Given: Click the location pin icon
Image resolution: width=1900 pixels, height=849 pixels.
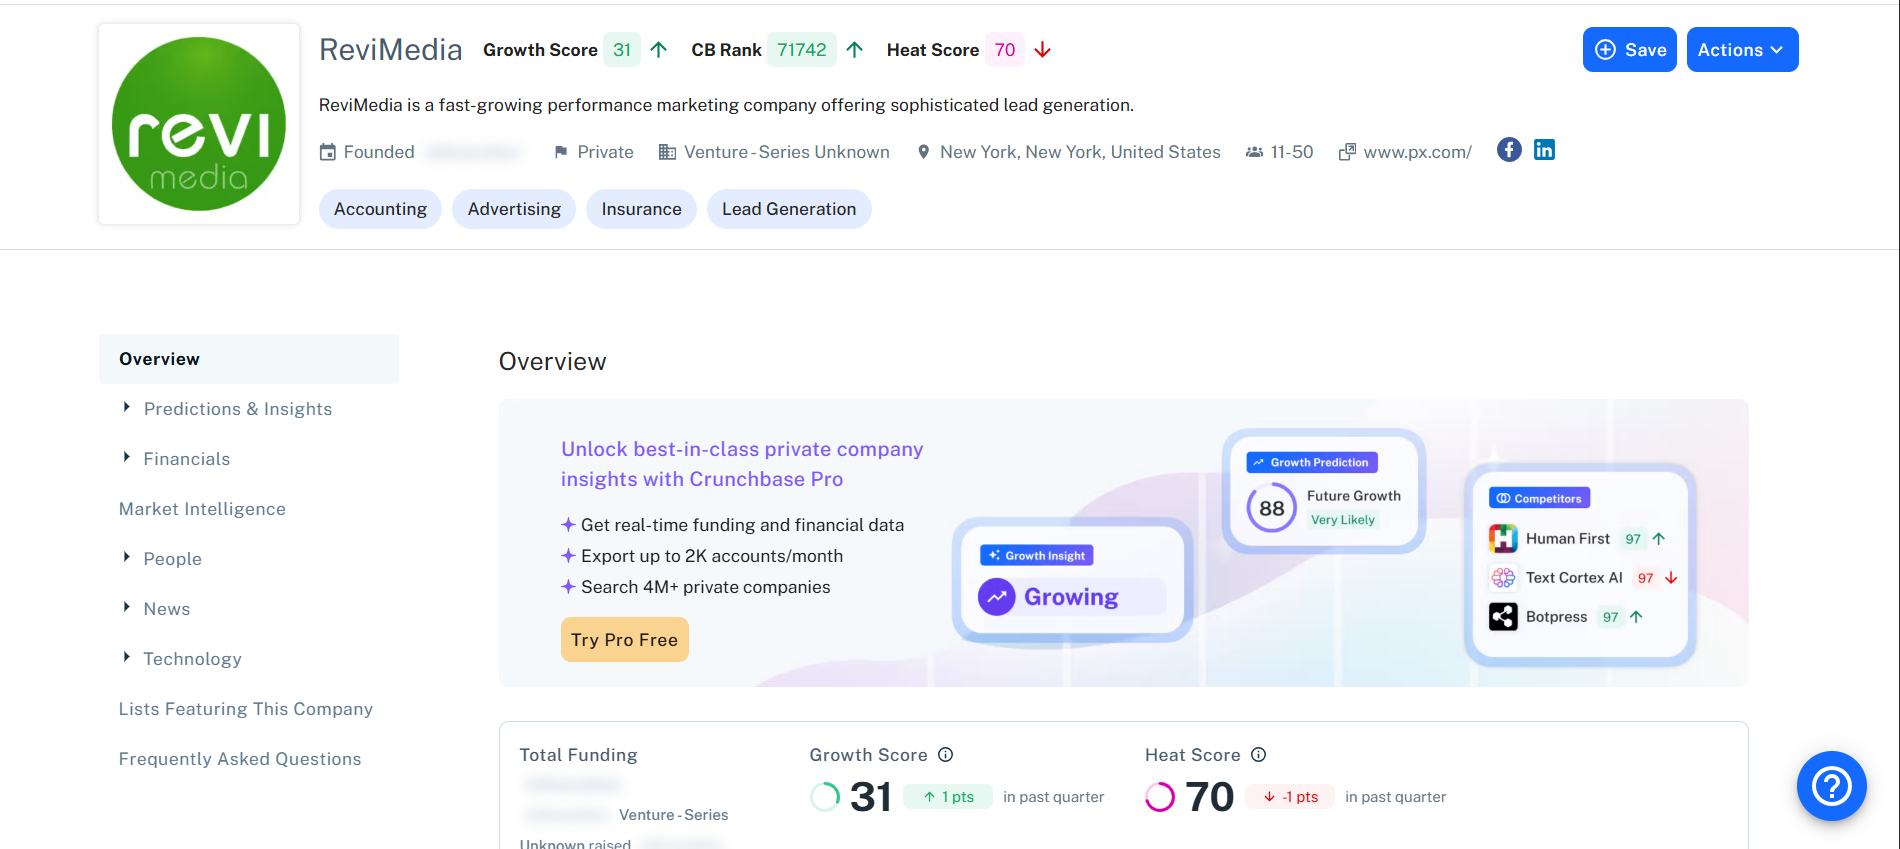Looking at the screenshot, I should pyautogui.click(x=923, y=152).
